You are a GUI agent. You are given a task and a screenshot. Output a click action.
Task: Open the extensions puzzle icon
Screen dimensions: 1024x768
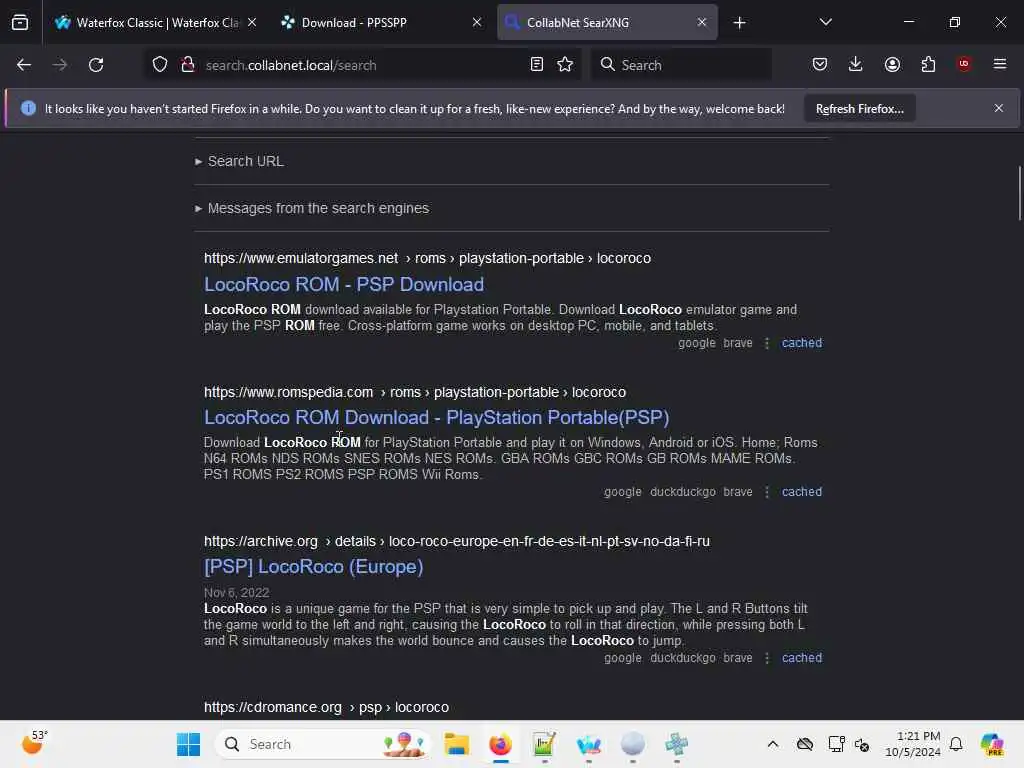[x=928, y=64]
